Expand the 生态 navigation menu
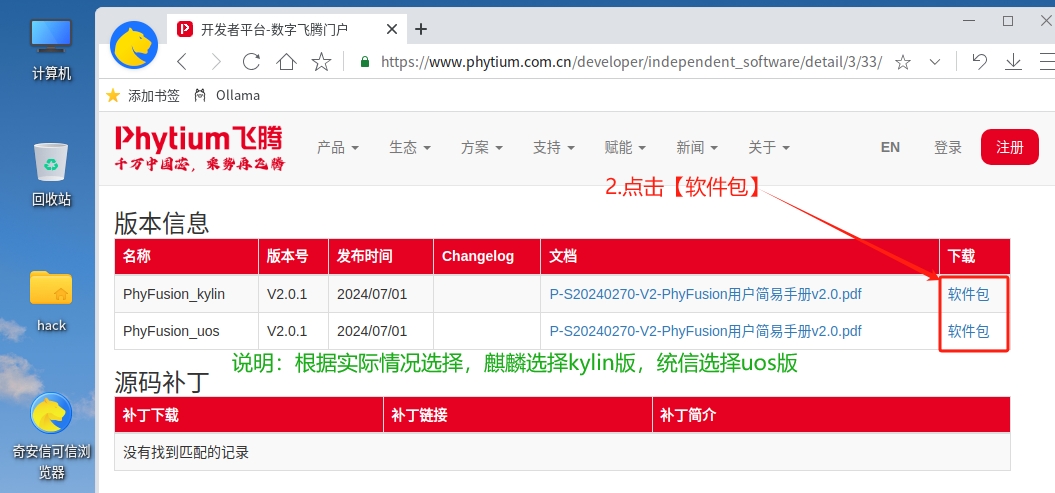This screenshot has width=1055, height=493. pyautogui.click(x=410, y=147)
